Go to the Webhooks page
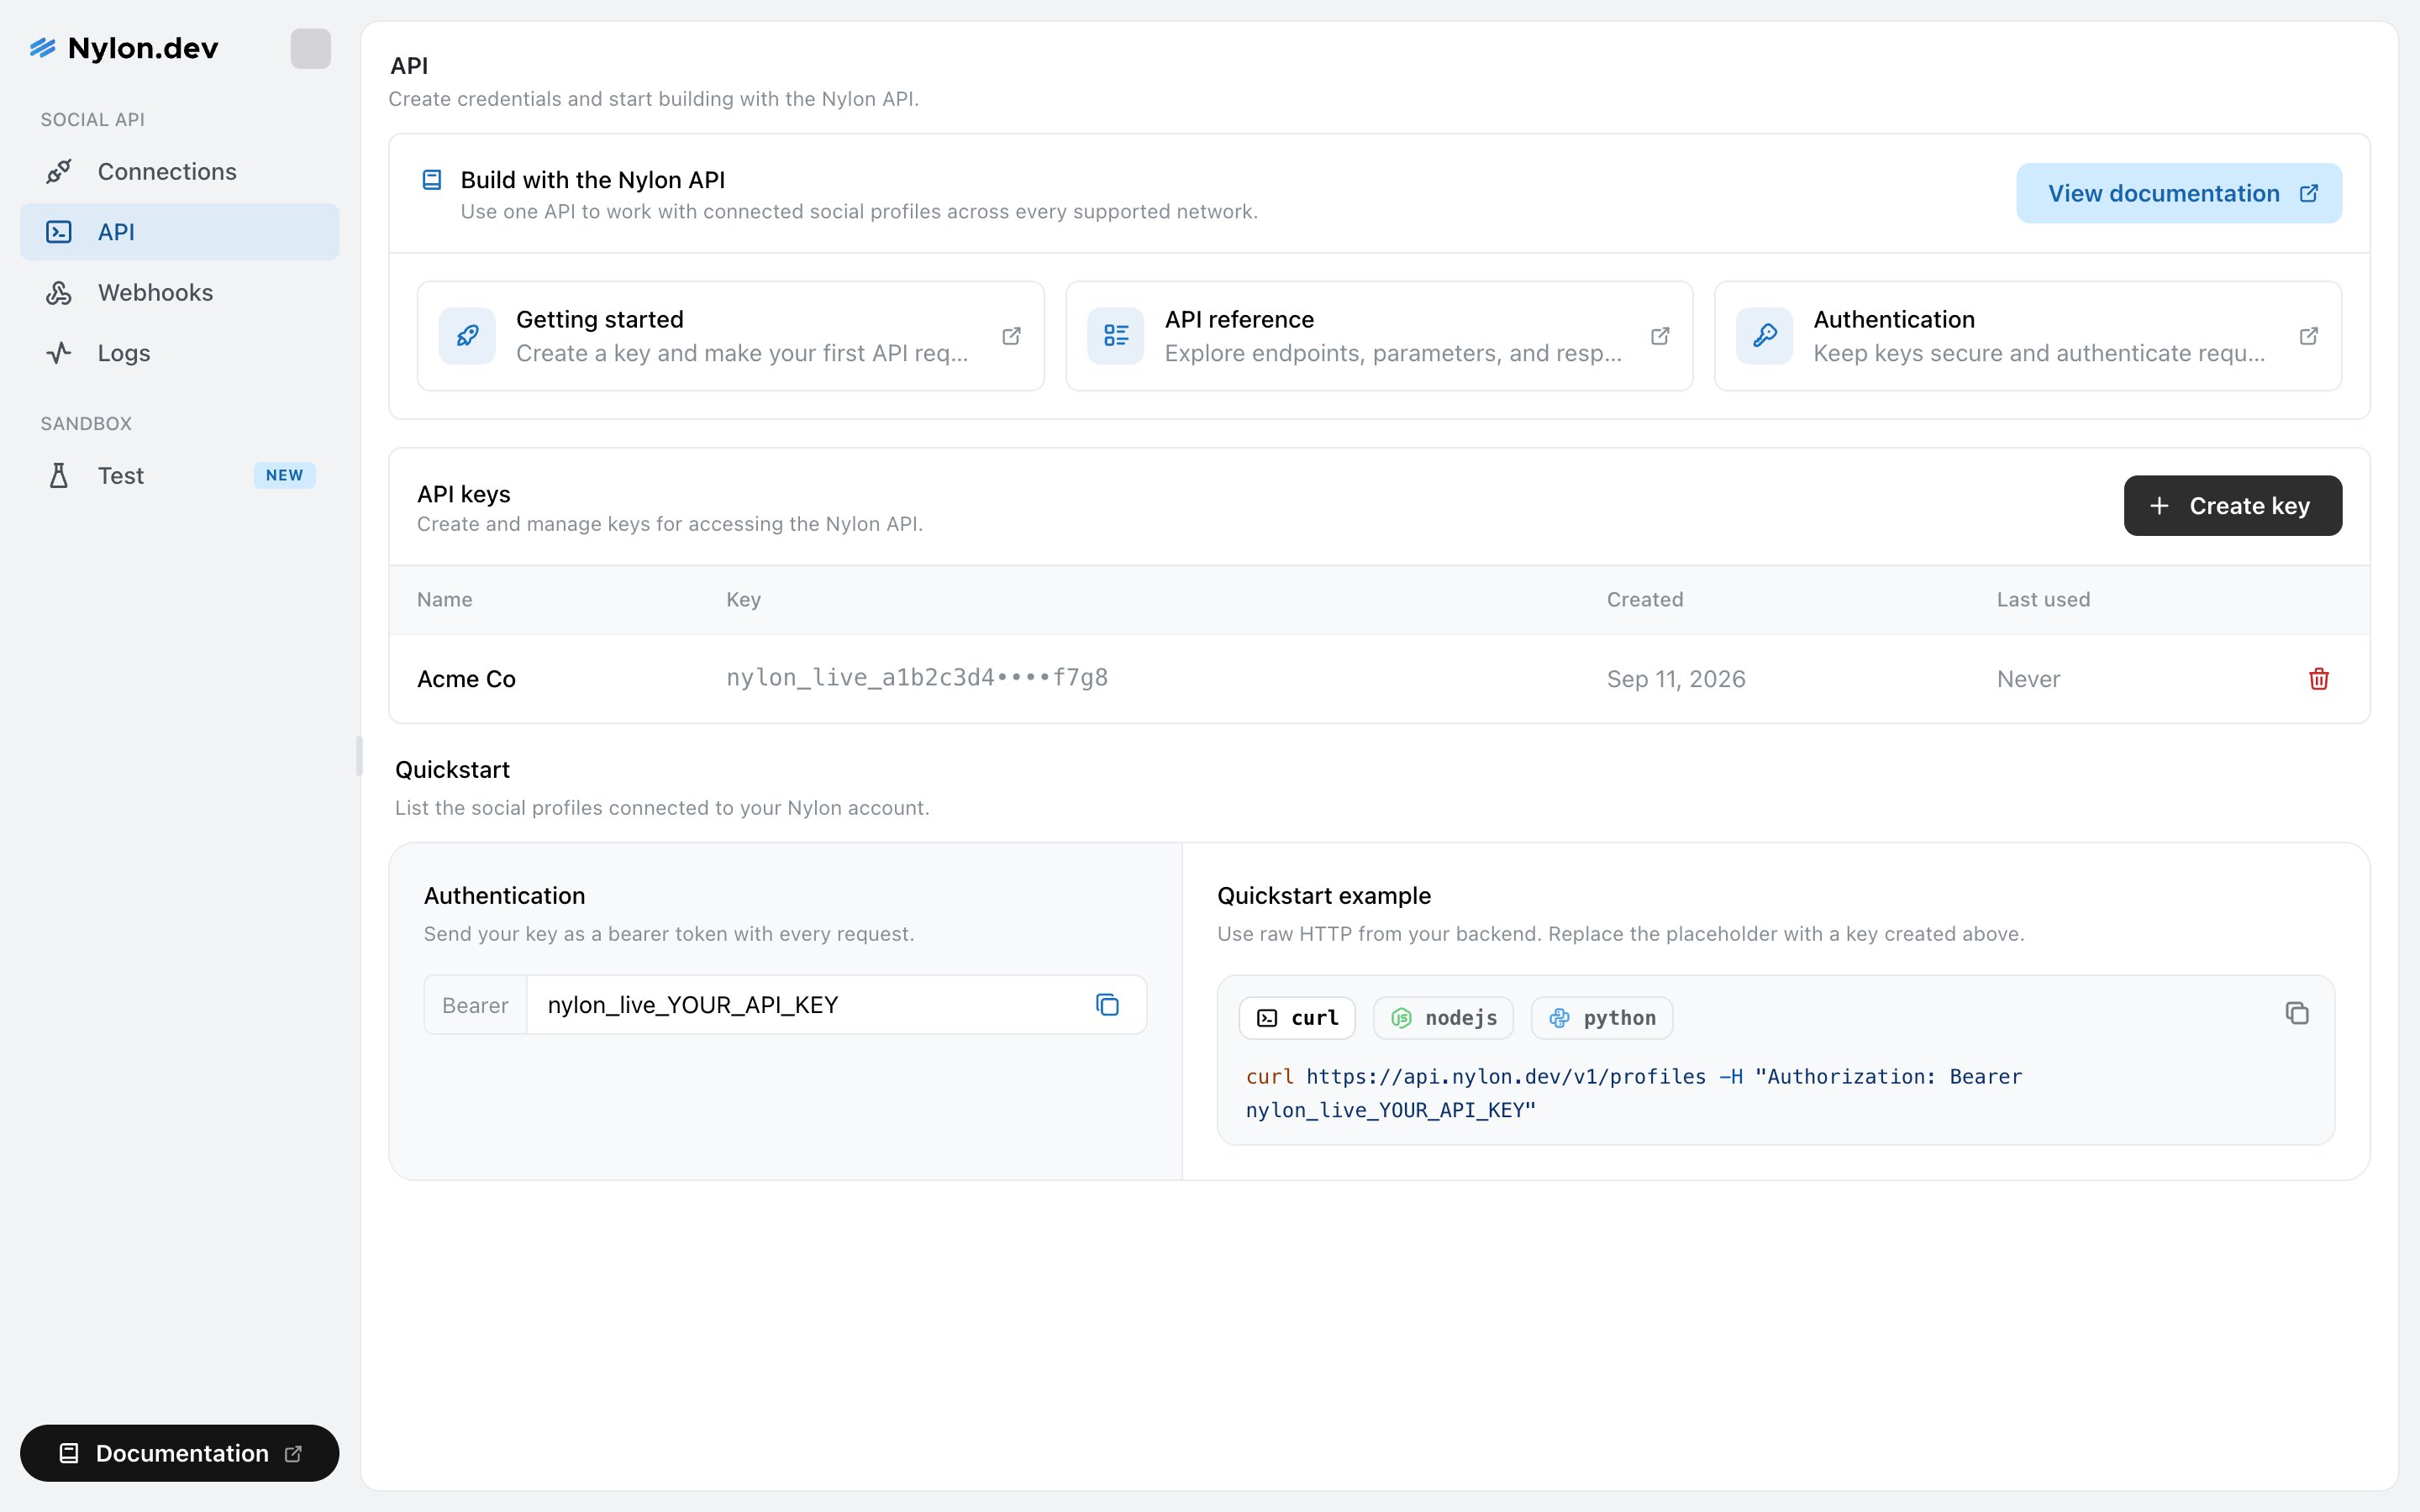This screenshot has height=1512, width=2420. [180, 292]
